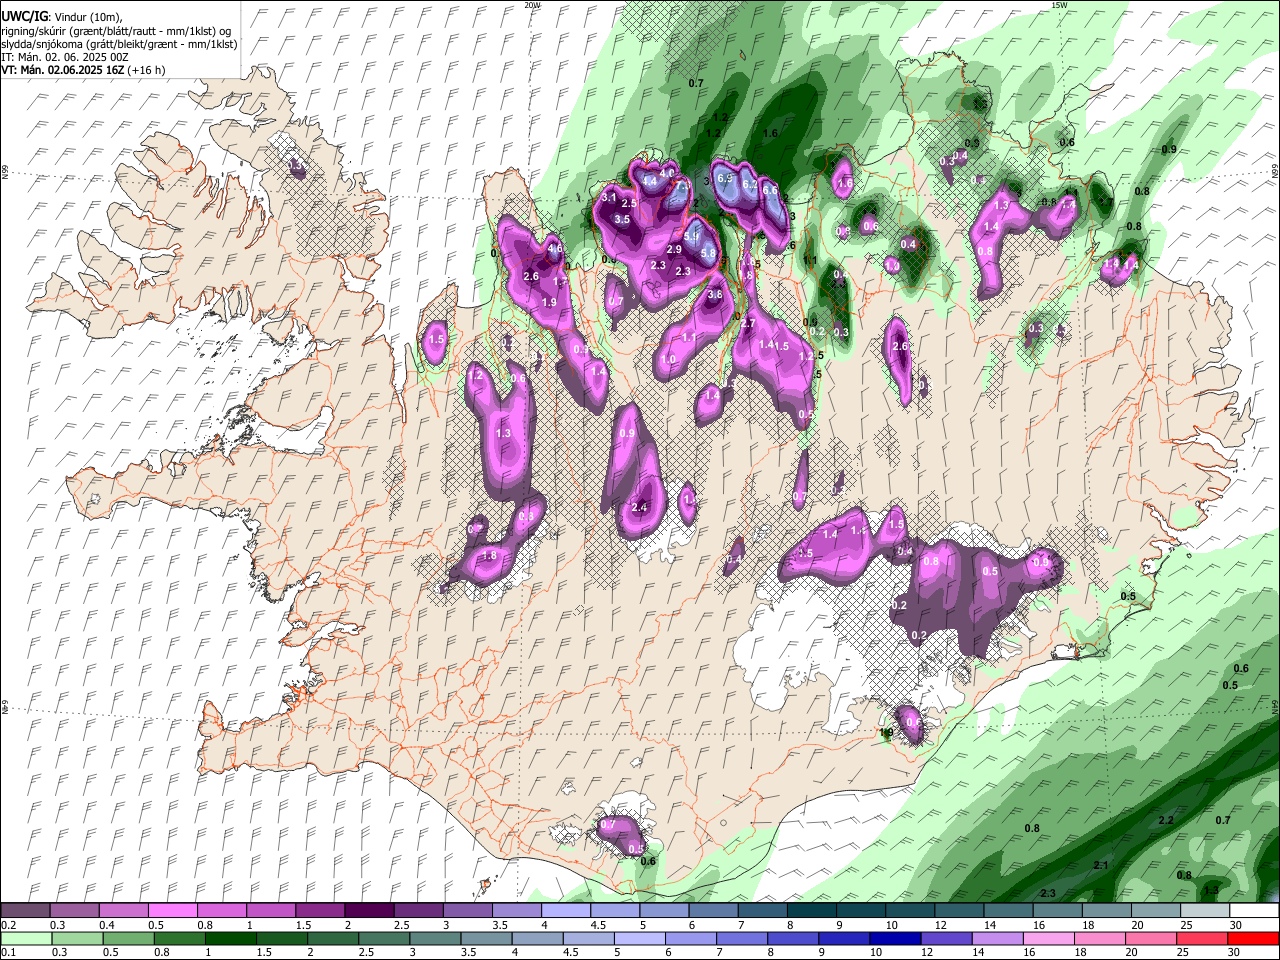Click the '0.1' label in the bottom legend row
The width and height of the screenshot is (1280, 960).
tap(8, 953)
